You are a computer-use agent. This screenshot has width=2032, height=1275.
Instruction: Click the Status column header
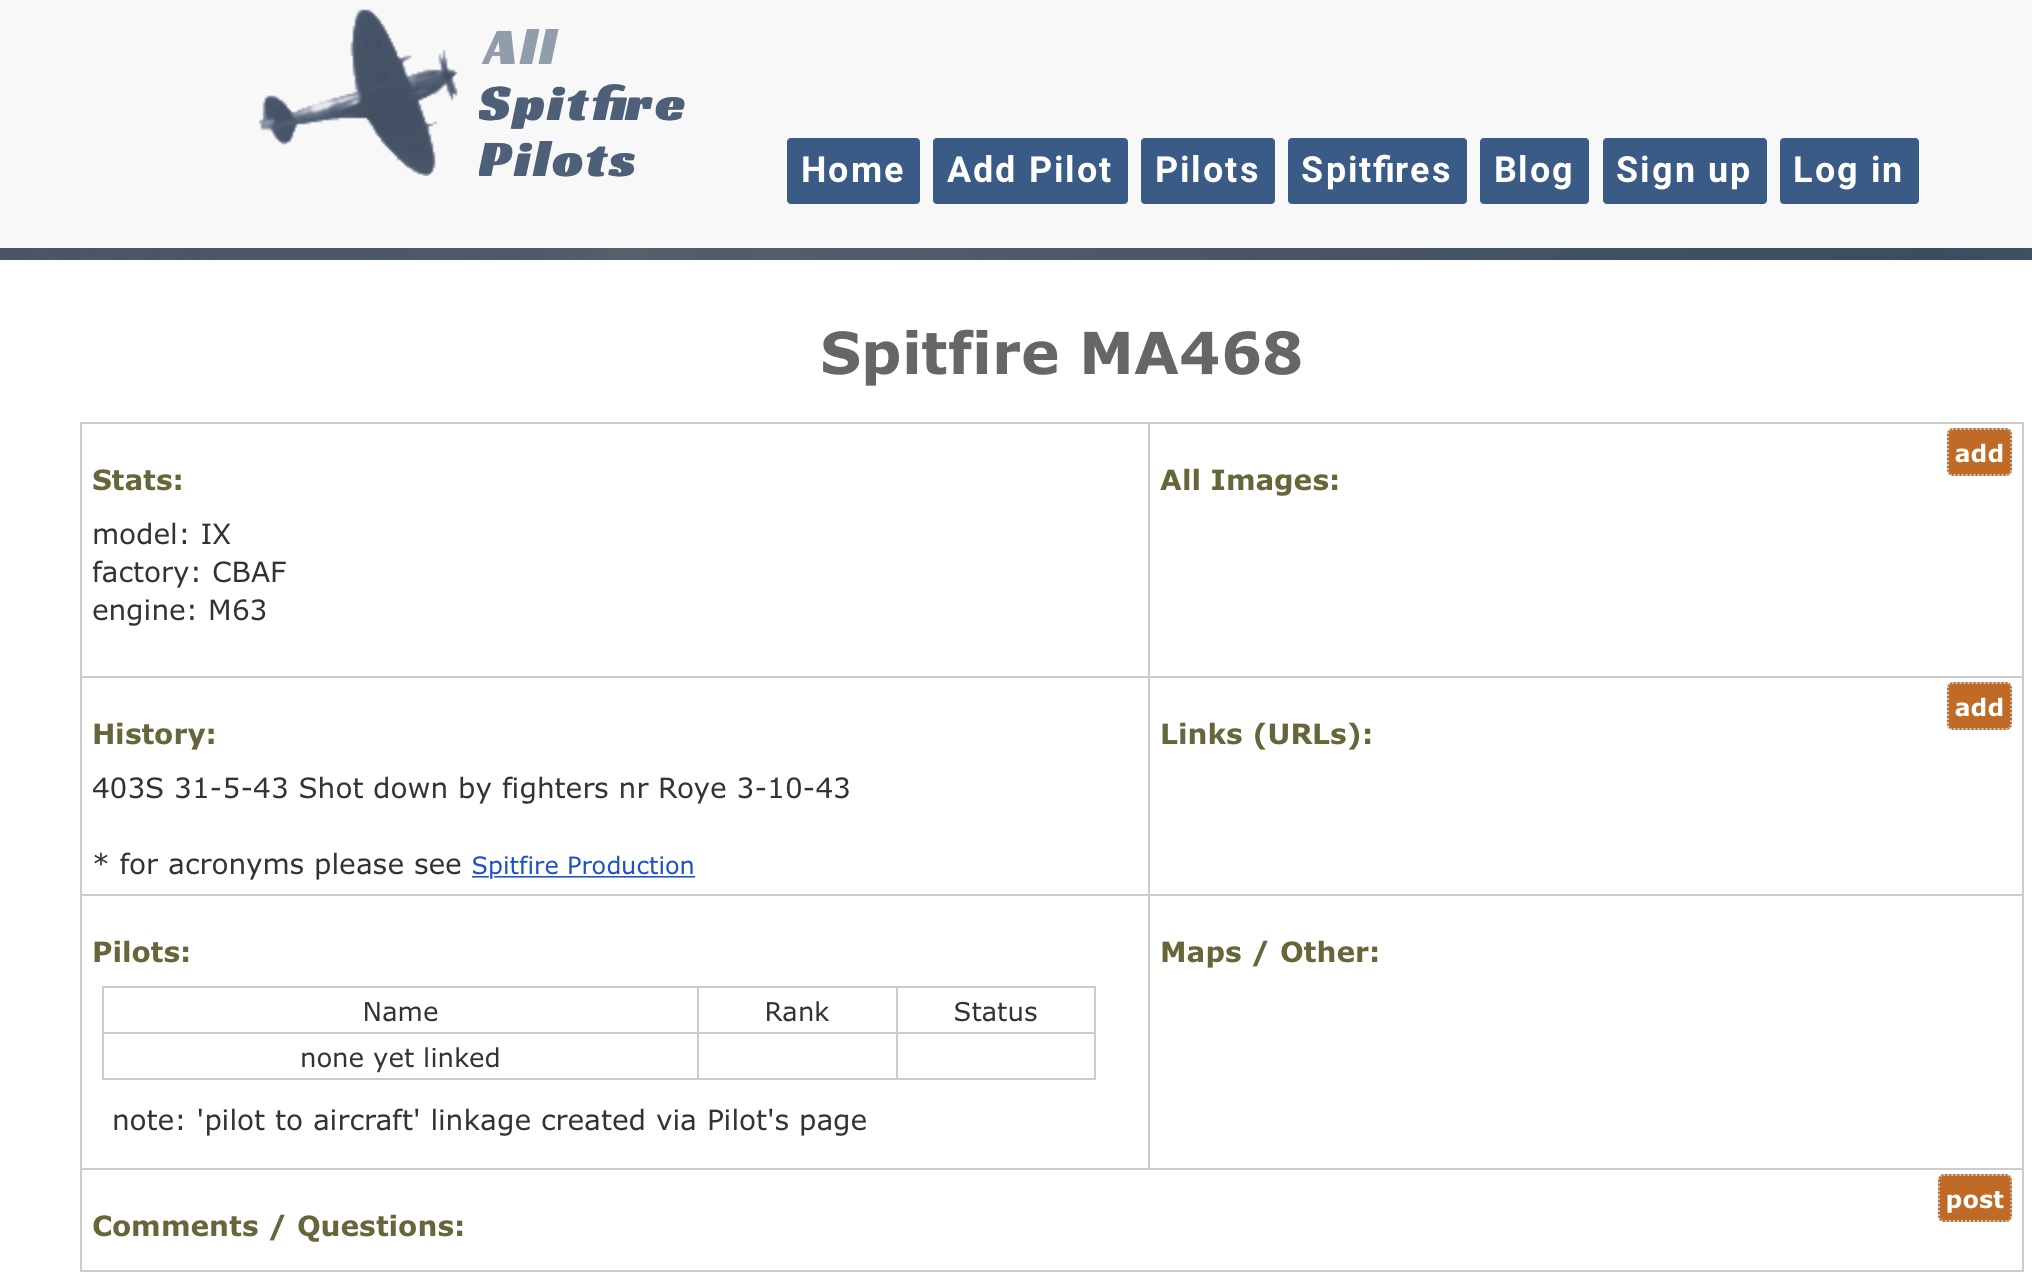[995, 1012]
